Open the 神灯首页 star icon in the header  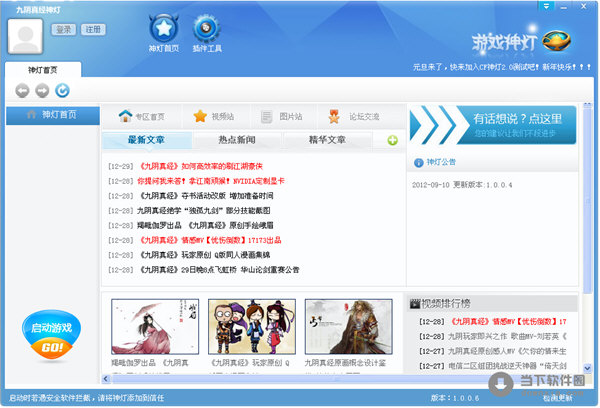(163, 28)
